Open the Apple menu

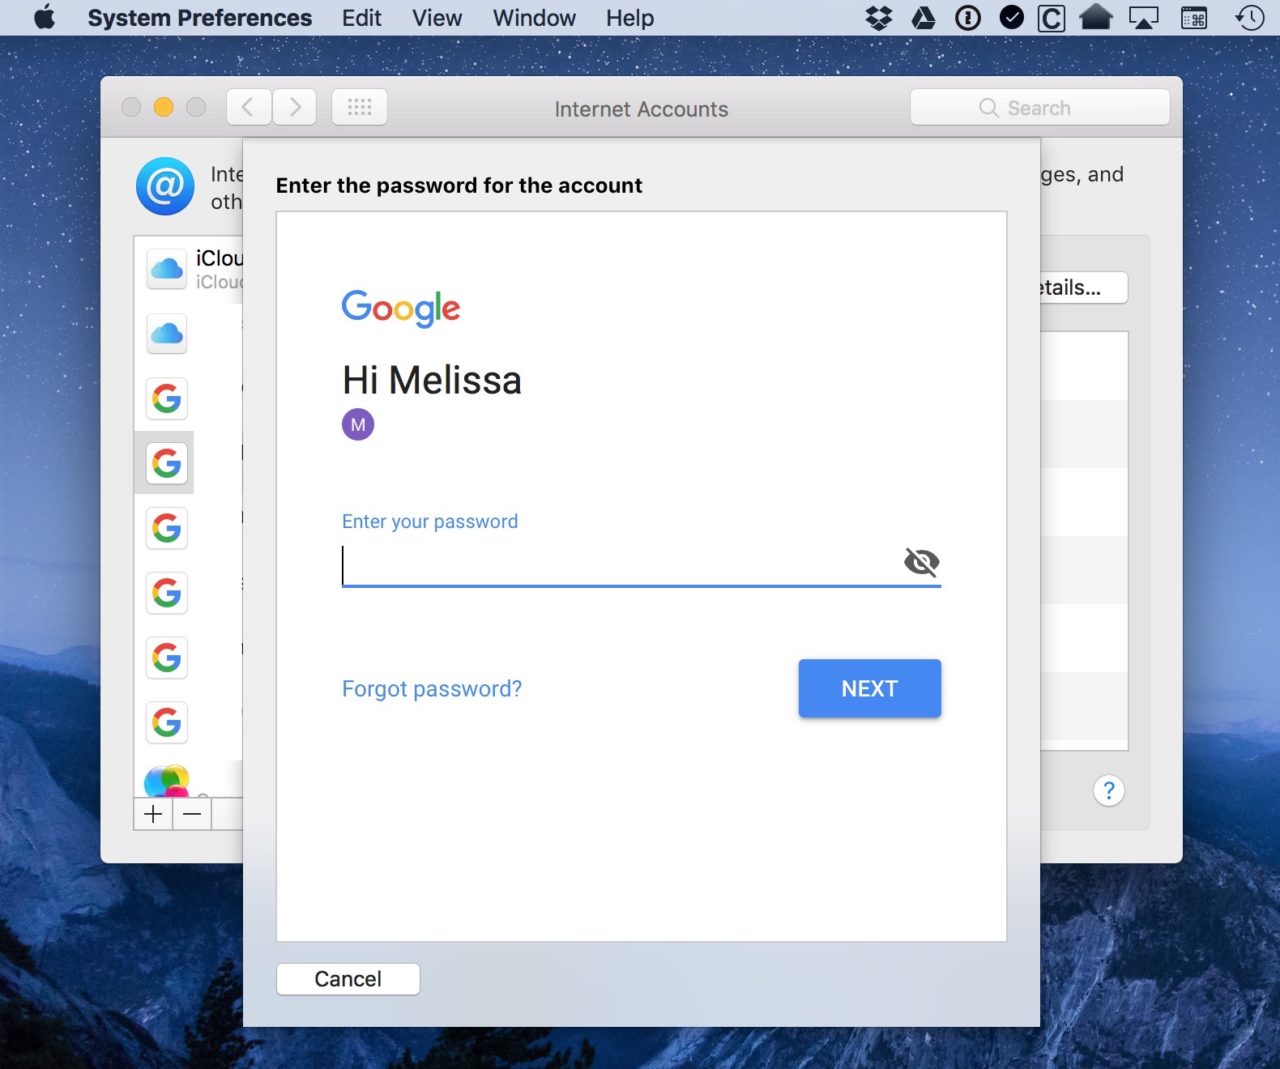pos(44,18)
